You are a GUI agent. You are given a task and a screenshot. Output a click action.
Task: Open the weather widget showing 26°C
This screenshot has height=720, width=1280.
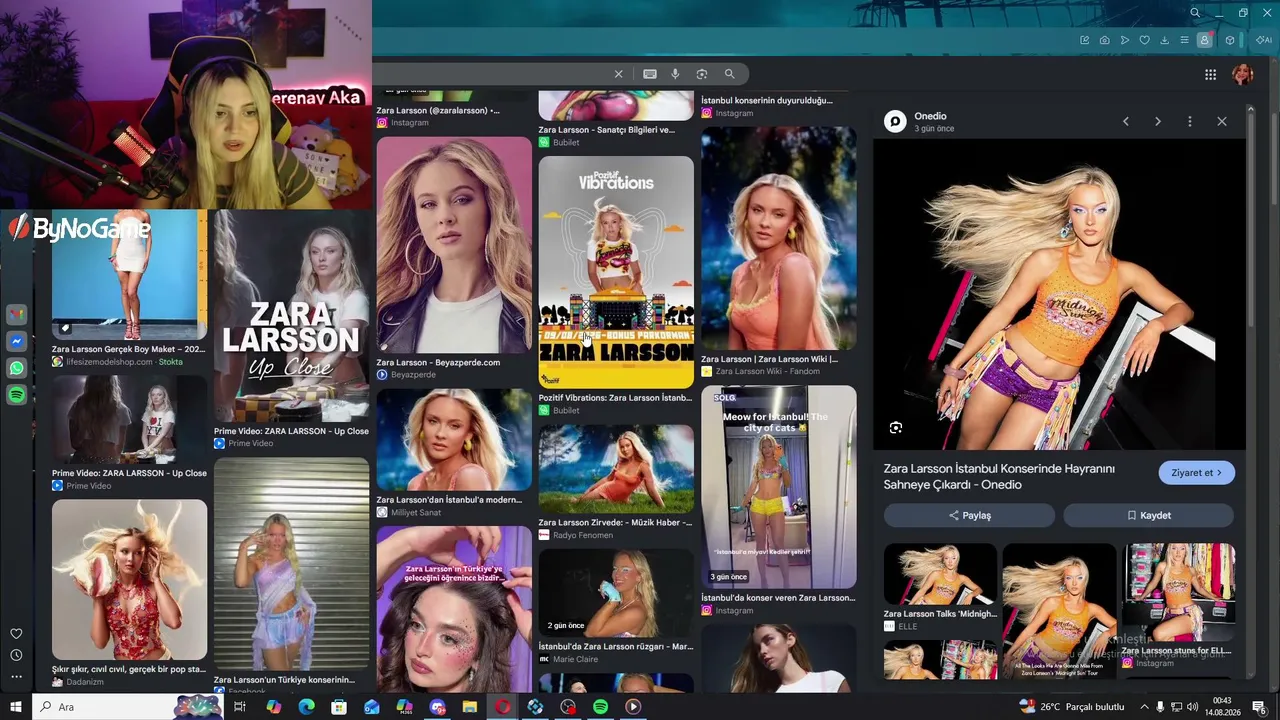[1071, 707]
